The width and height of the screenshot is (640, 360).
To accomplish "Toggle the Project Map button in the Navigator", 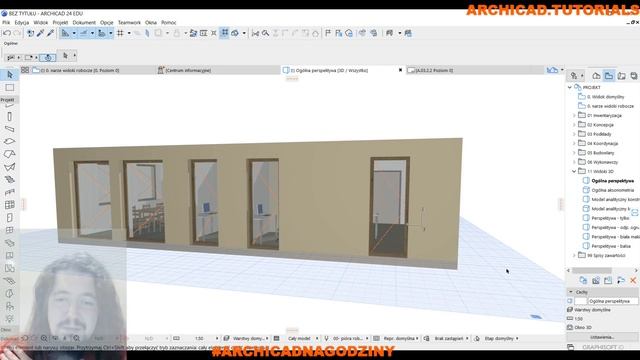I will (596, 76).
